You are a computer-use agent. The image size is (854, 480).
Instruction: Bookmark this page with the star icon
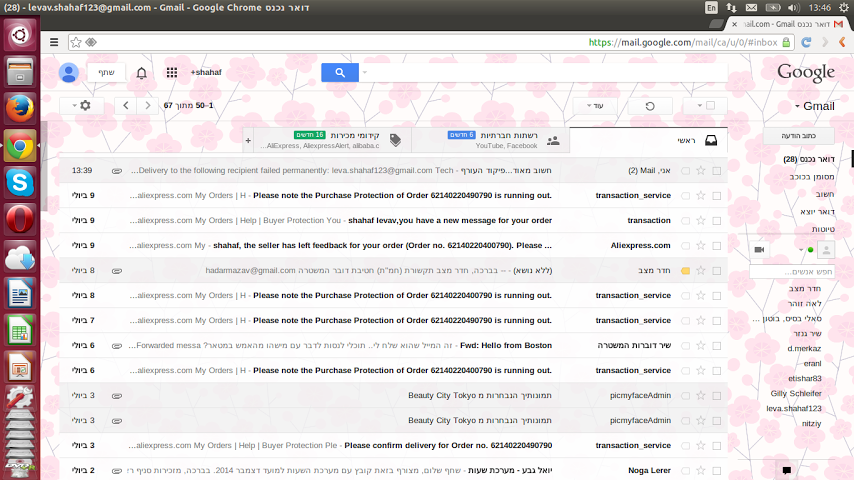(76, 42)
